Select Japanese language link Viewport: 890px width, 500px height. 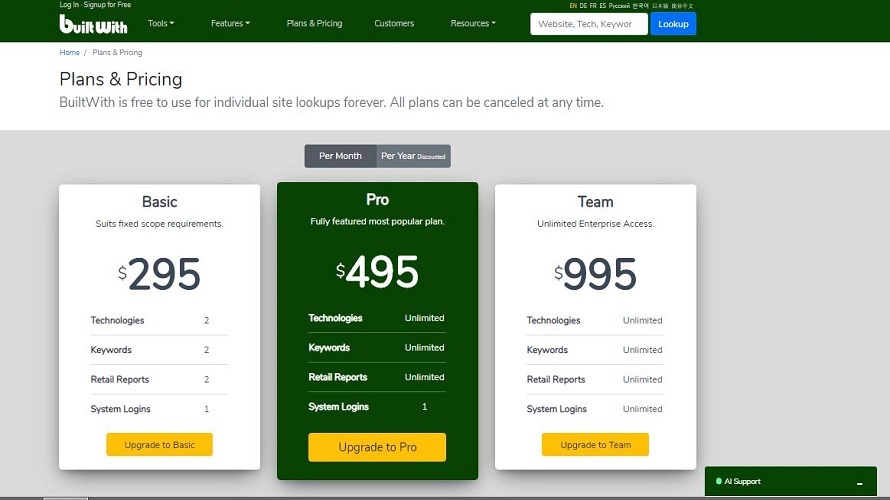tap(660, 6)
